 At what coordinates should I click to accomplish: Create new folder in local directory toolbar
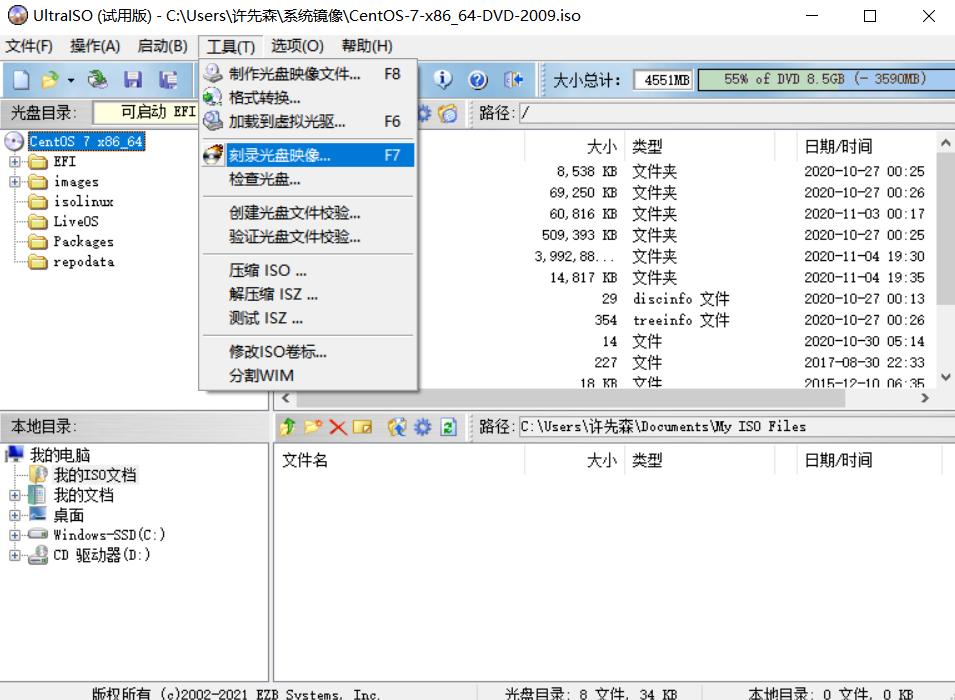[x=313, y=427]
